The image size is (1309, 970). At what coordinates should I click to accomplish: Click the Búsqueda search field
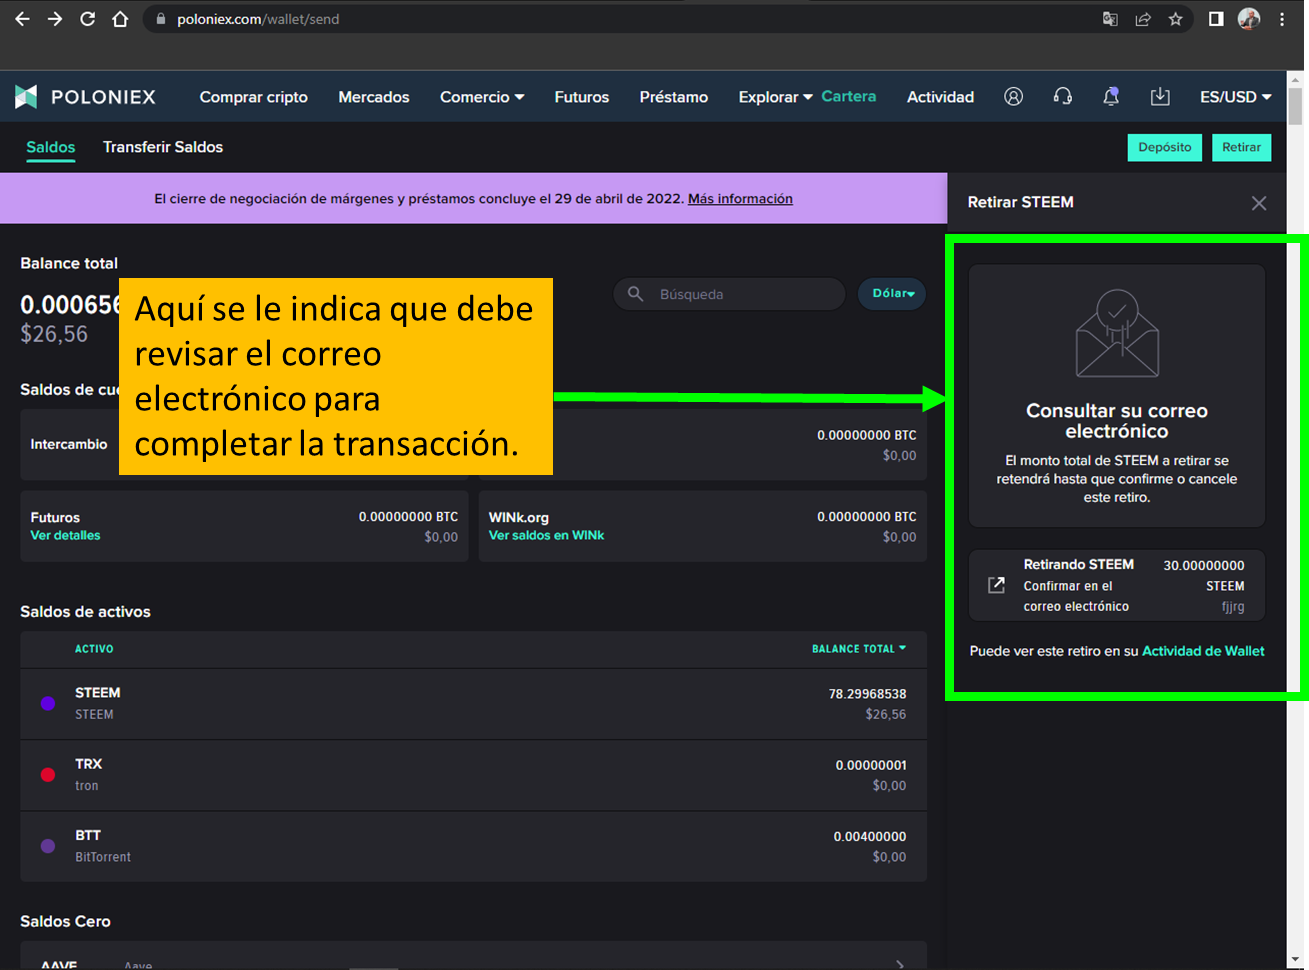pyautogui.click(x=730, y=294)
